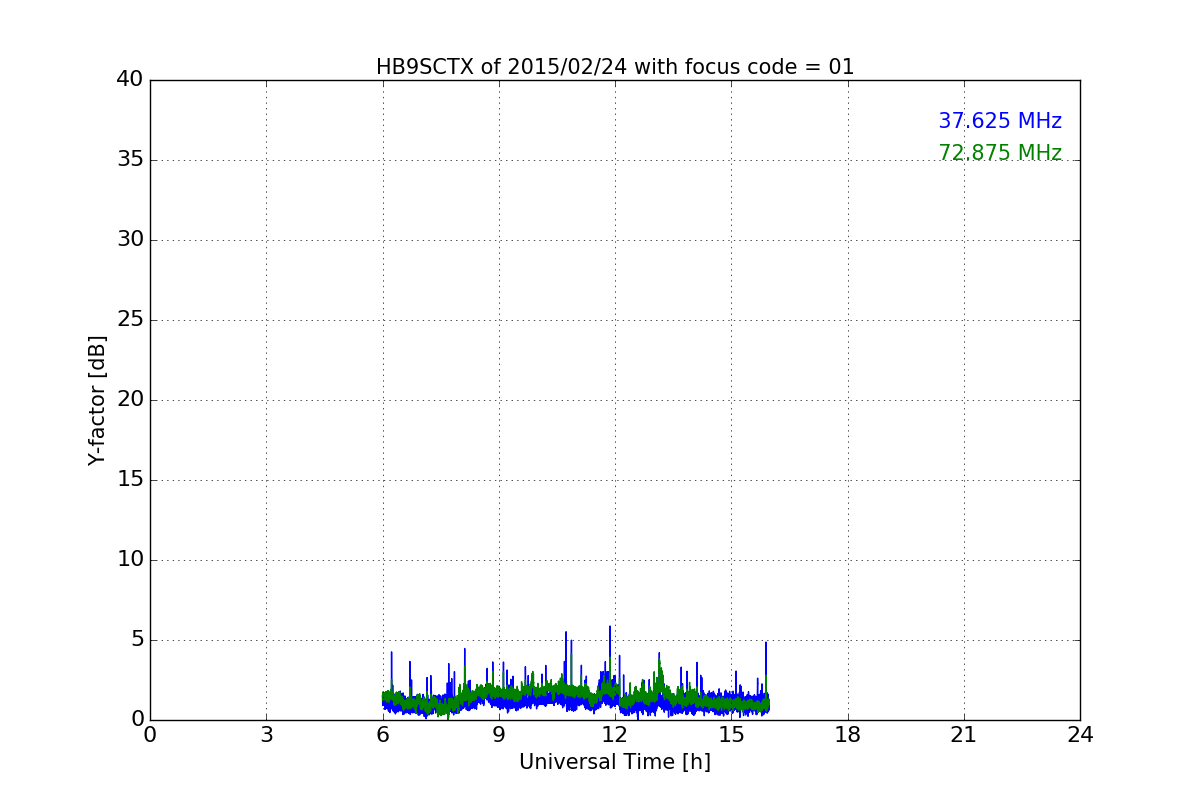Click the x-axis tick label '9'
Screen dimensions: 1200x800
click(499, 735)
